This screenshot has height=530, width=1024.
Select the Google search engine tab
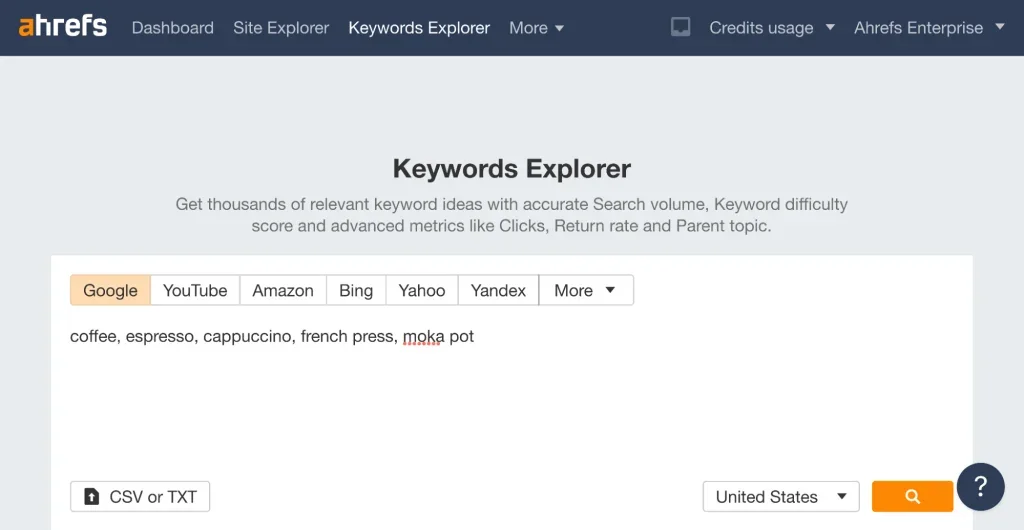tap(110, 290)
